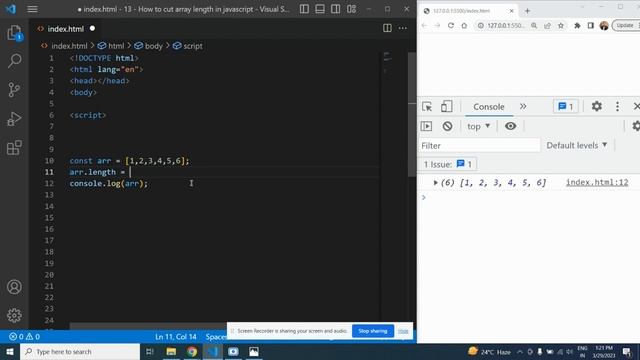Reload the page in Chrome
This screenshot has height=360, width=640.
click(x=451, y=25)
